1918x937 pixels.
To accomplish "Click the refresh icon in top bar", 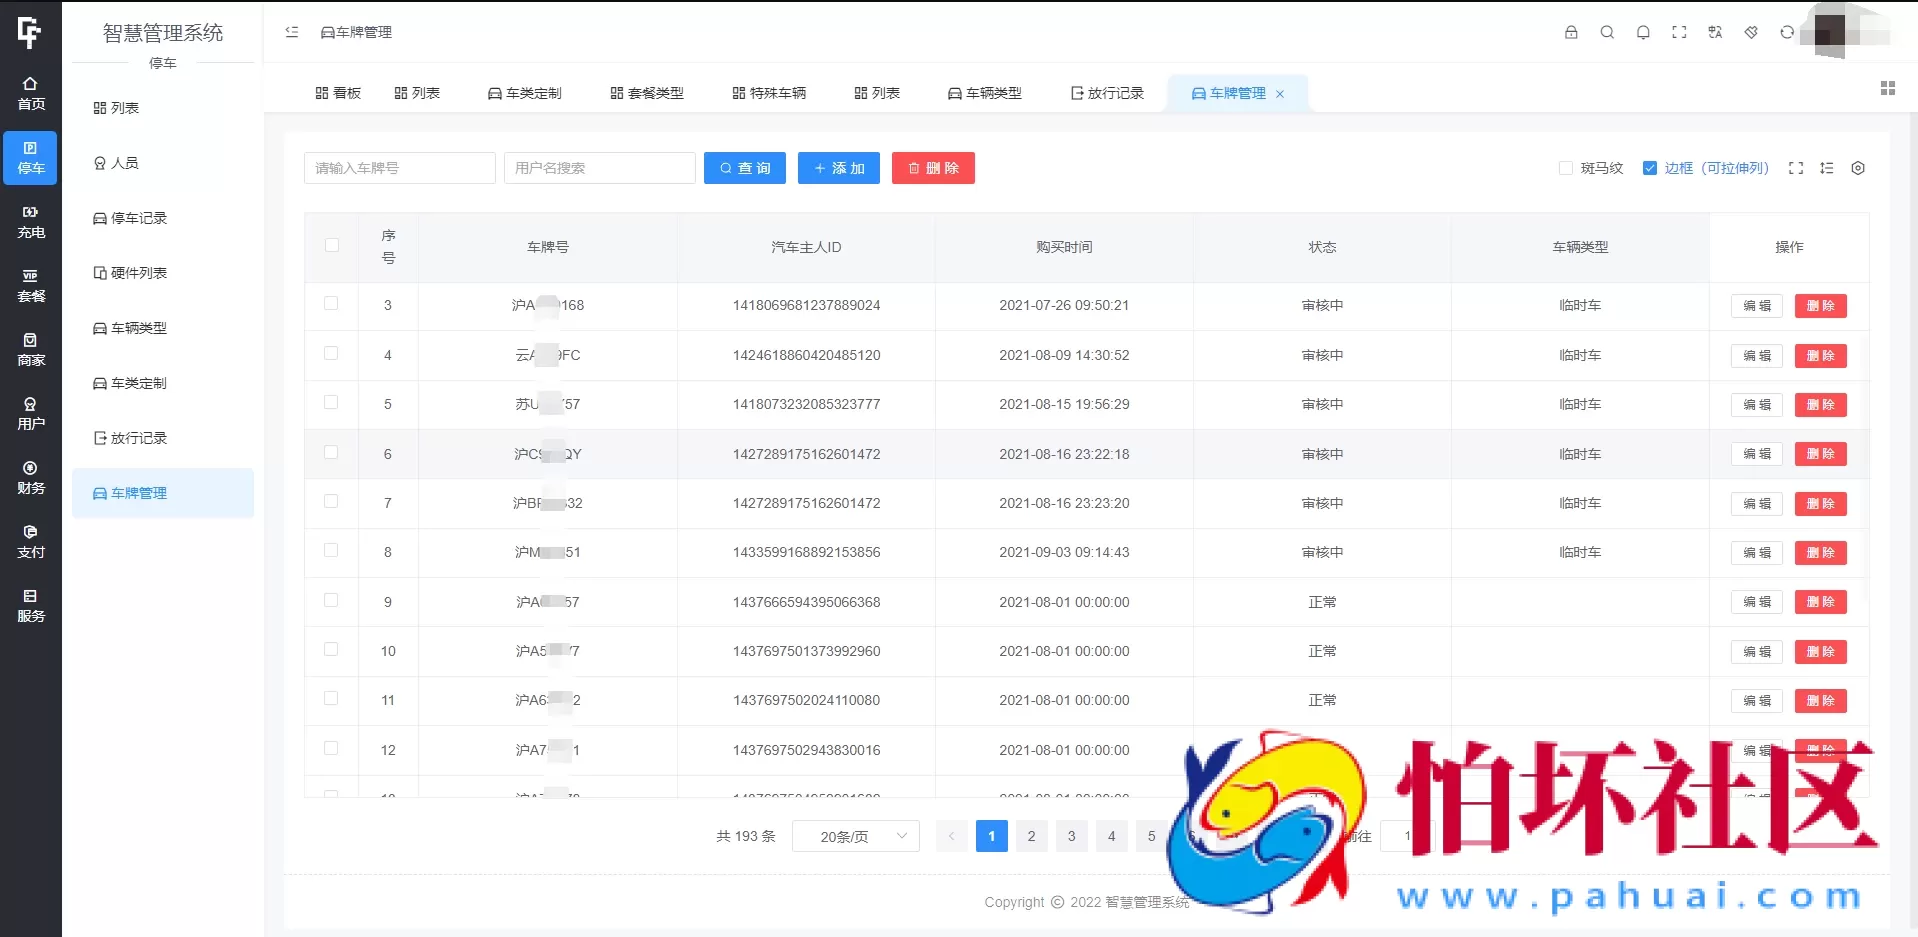I will 1786,32.
